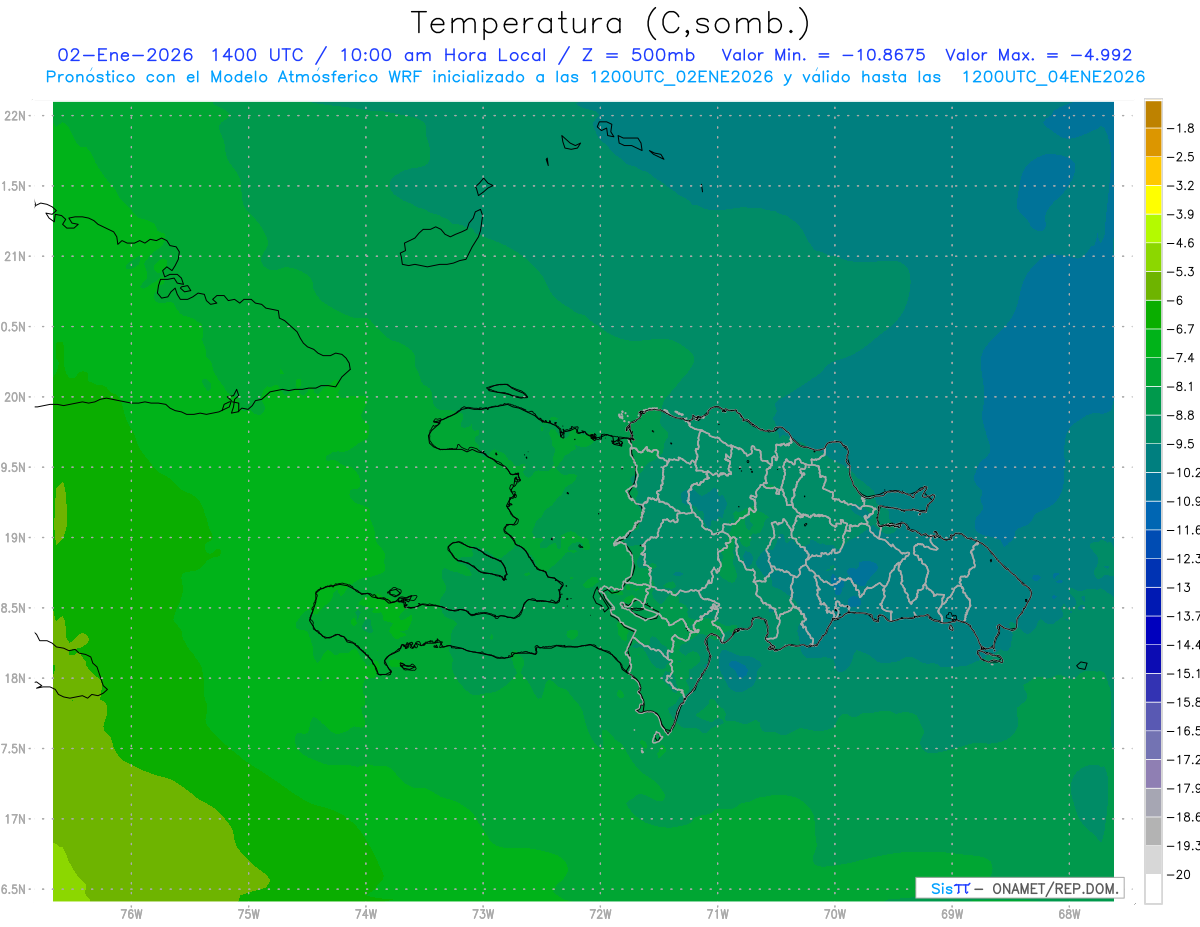Click the '19N' latitude label
Image resolution: width=1200 pixels, height=927 pixels.
click(15, 538)
